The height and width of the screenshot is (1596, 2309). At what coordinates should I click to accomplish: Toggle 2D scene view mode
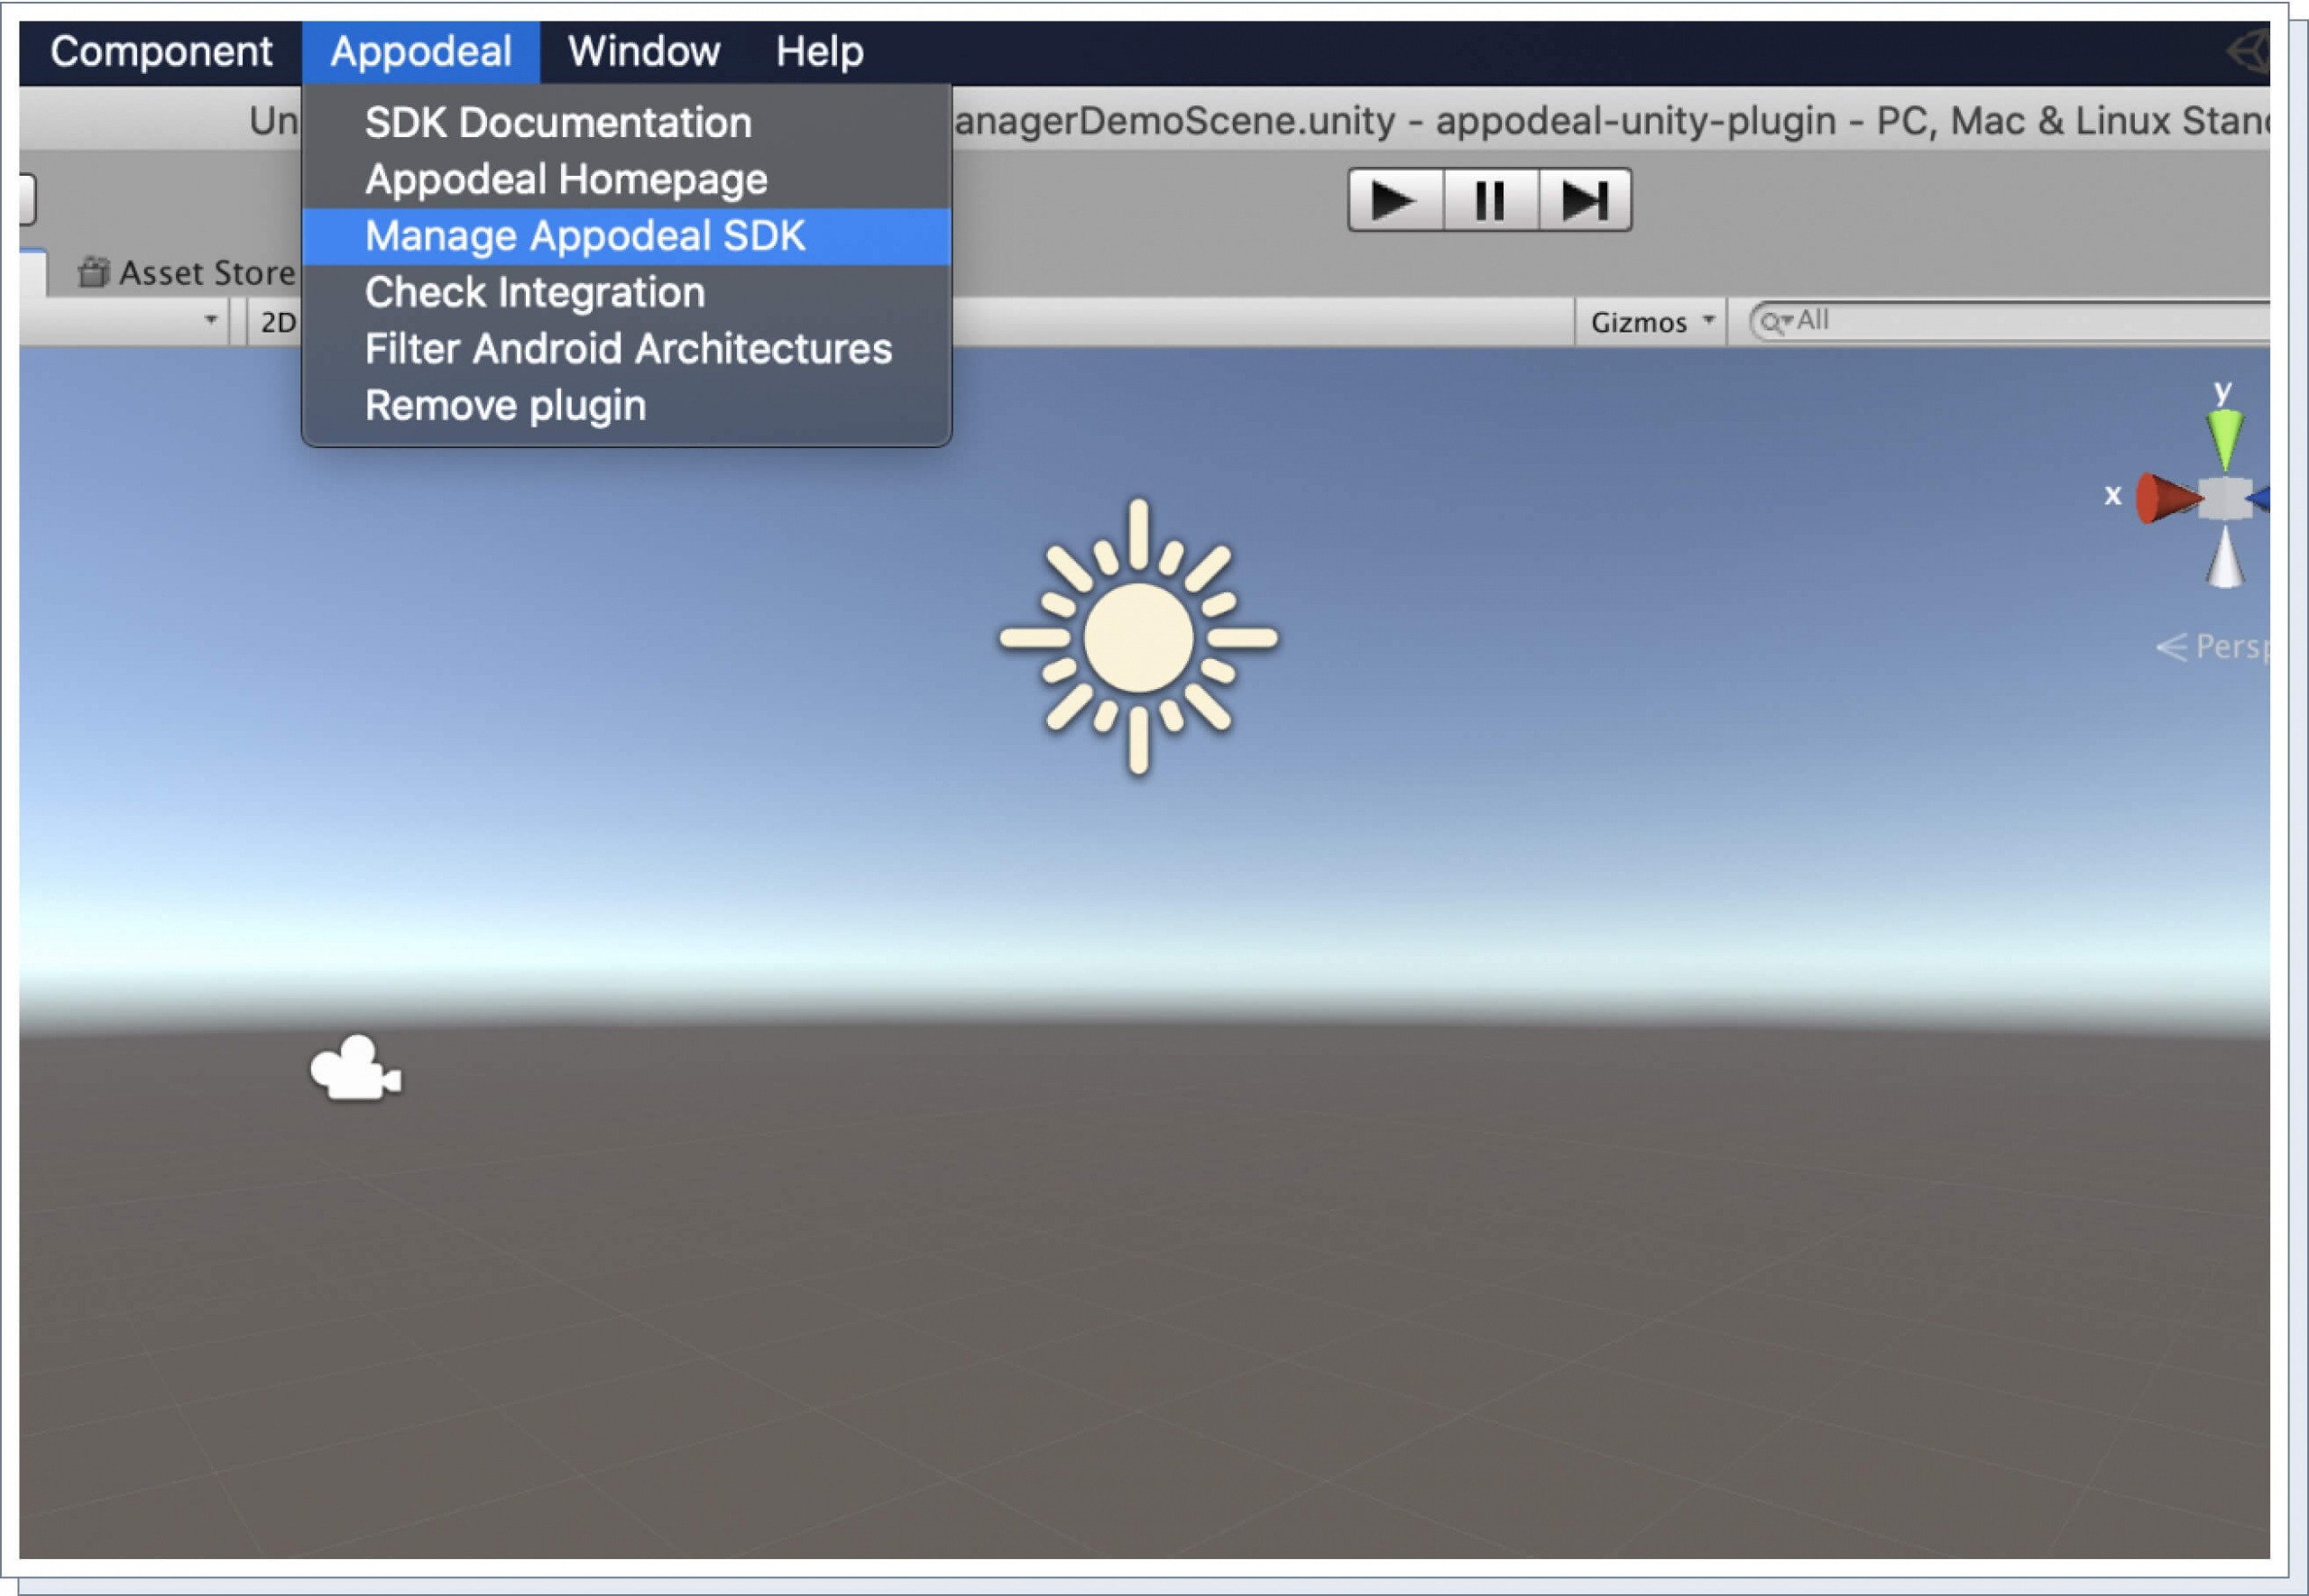277,322
